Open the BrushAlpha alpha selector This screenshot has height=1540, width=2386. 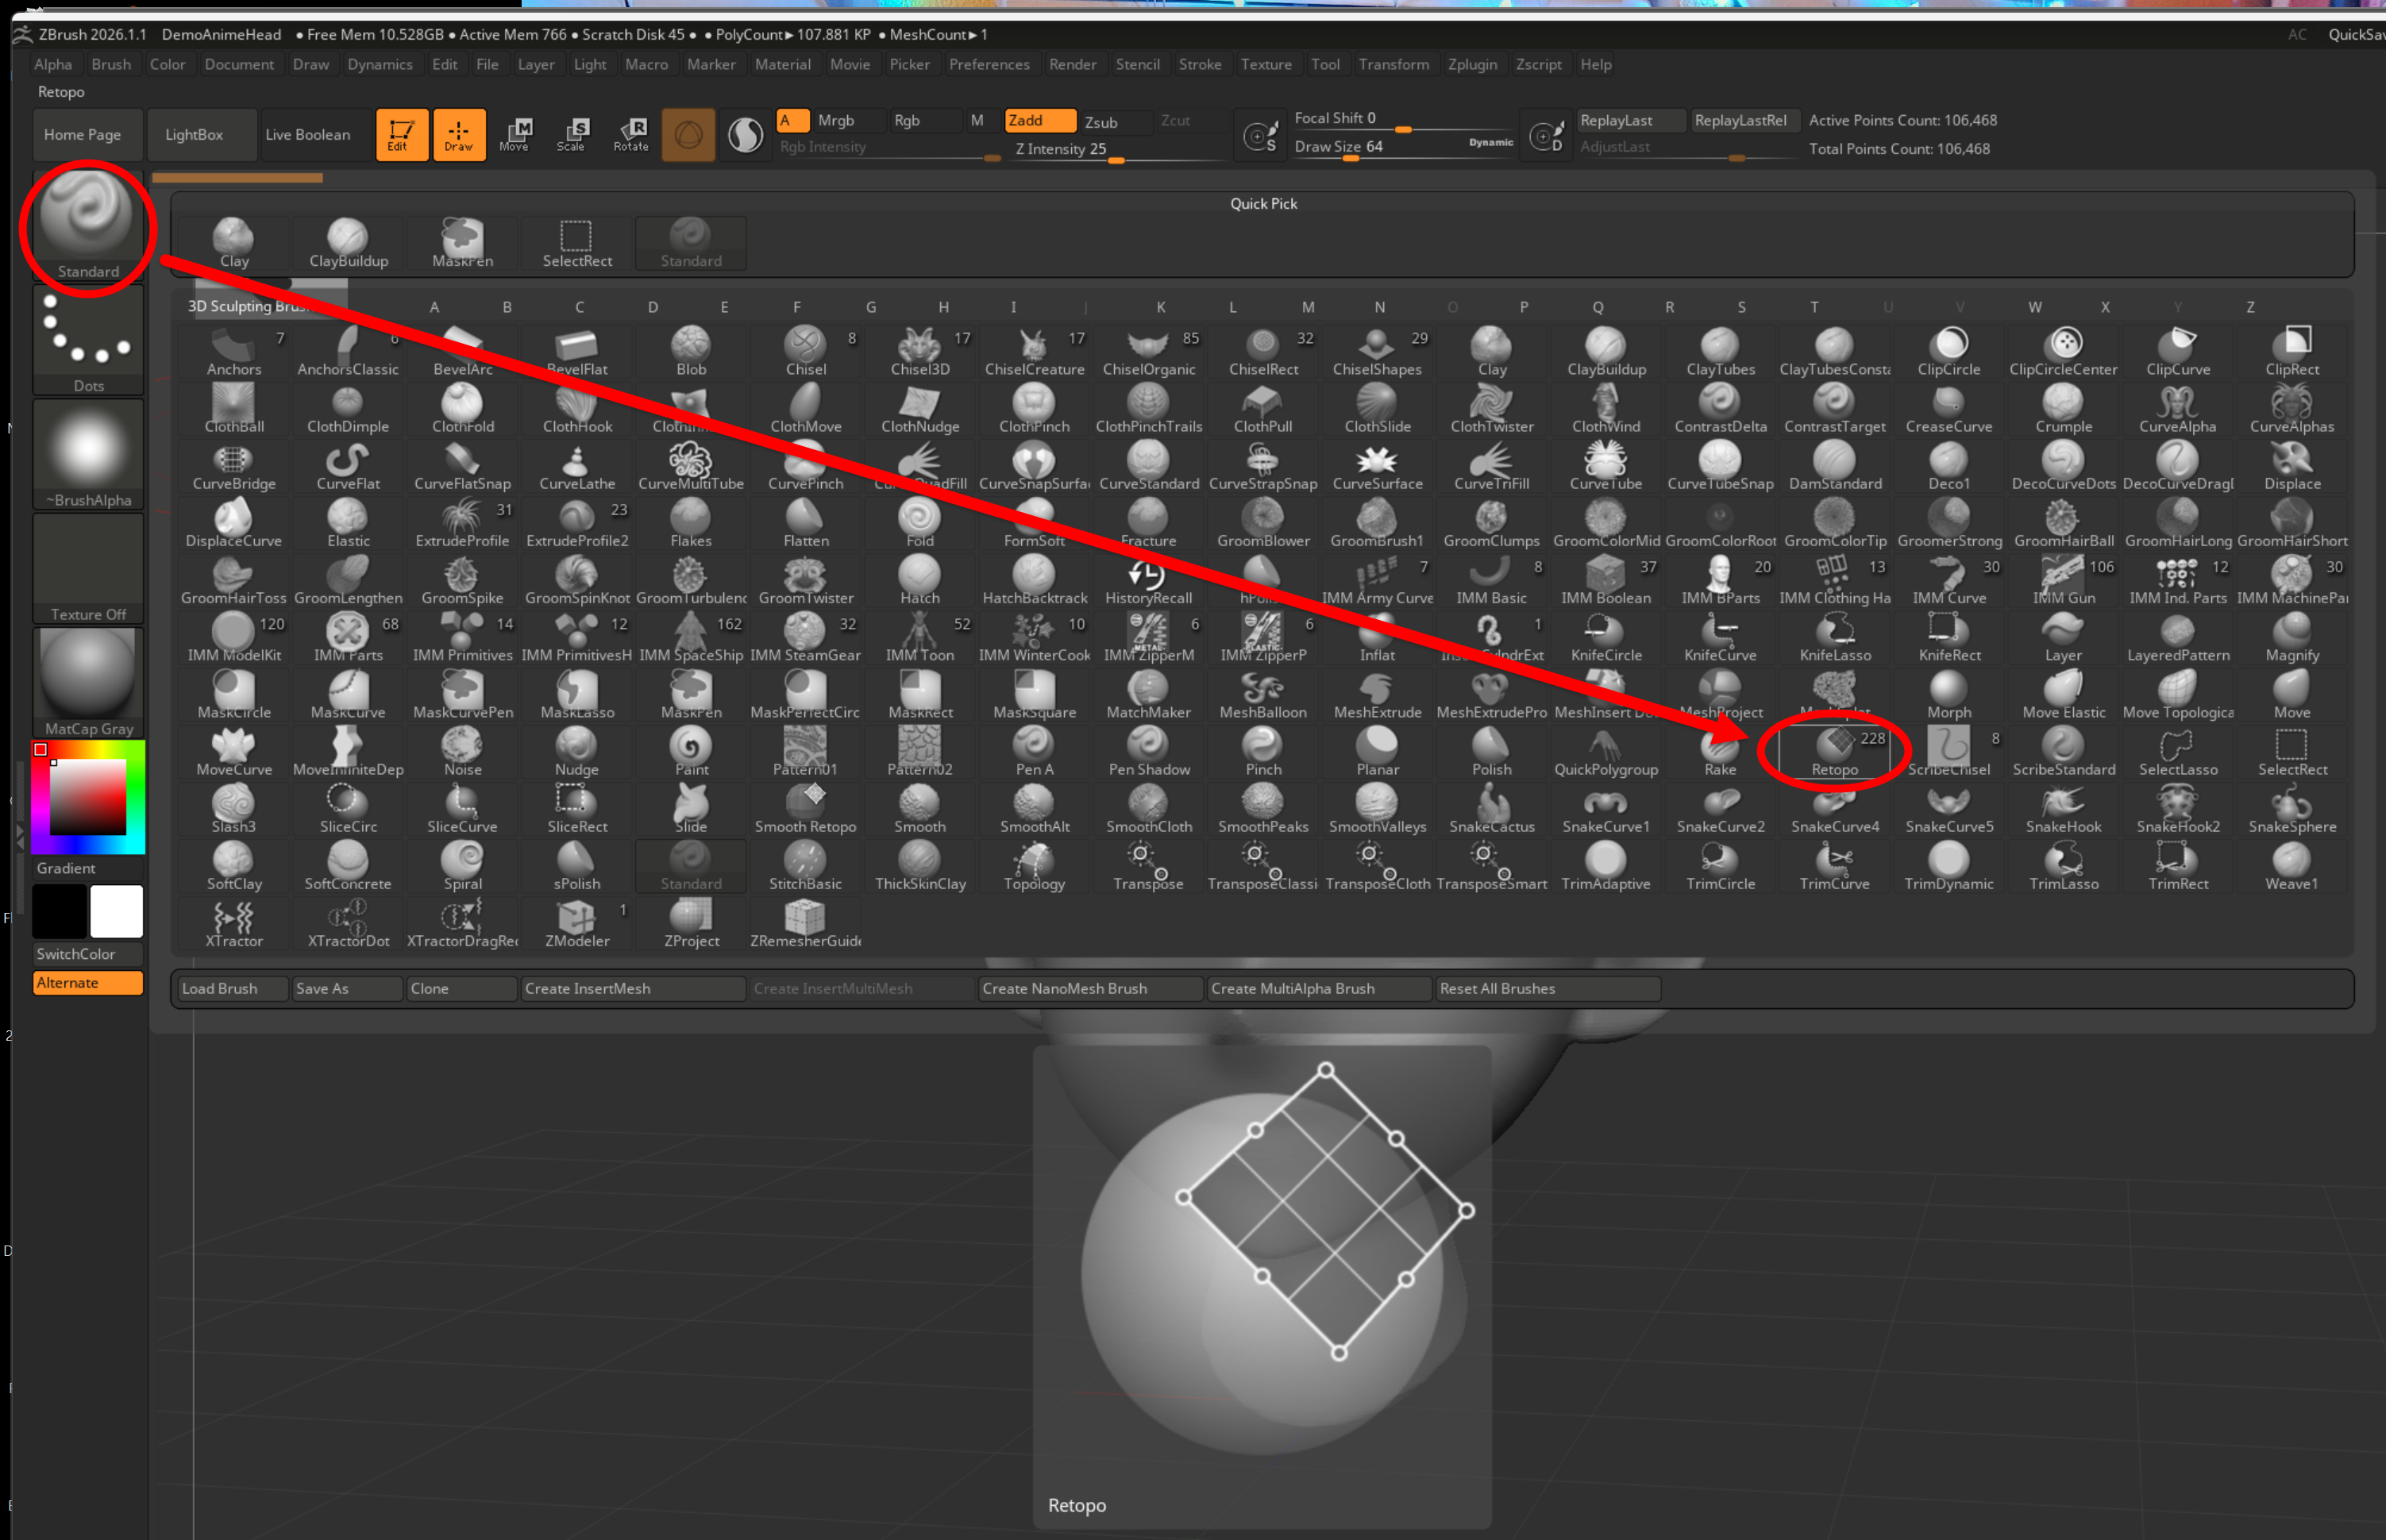88,454
